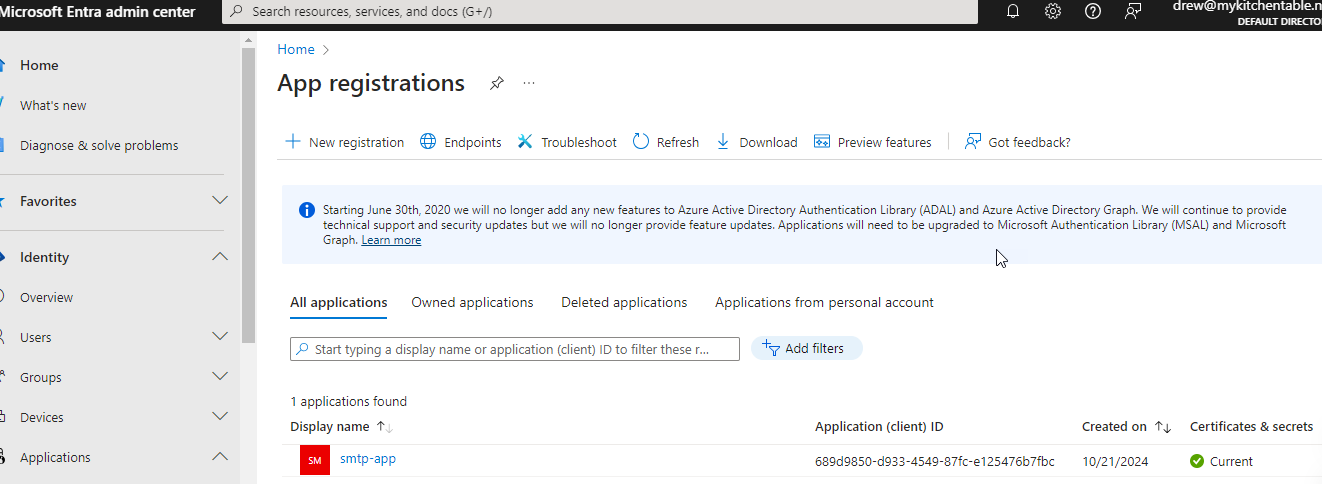
Task: Click the Certificates & secrets column header
Action: tap(1251, 427)
